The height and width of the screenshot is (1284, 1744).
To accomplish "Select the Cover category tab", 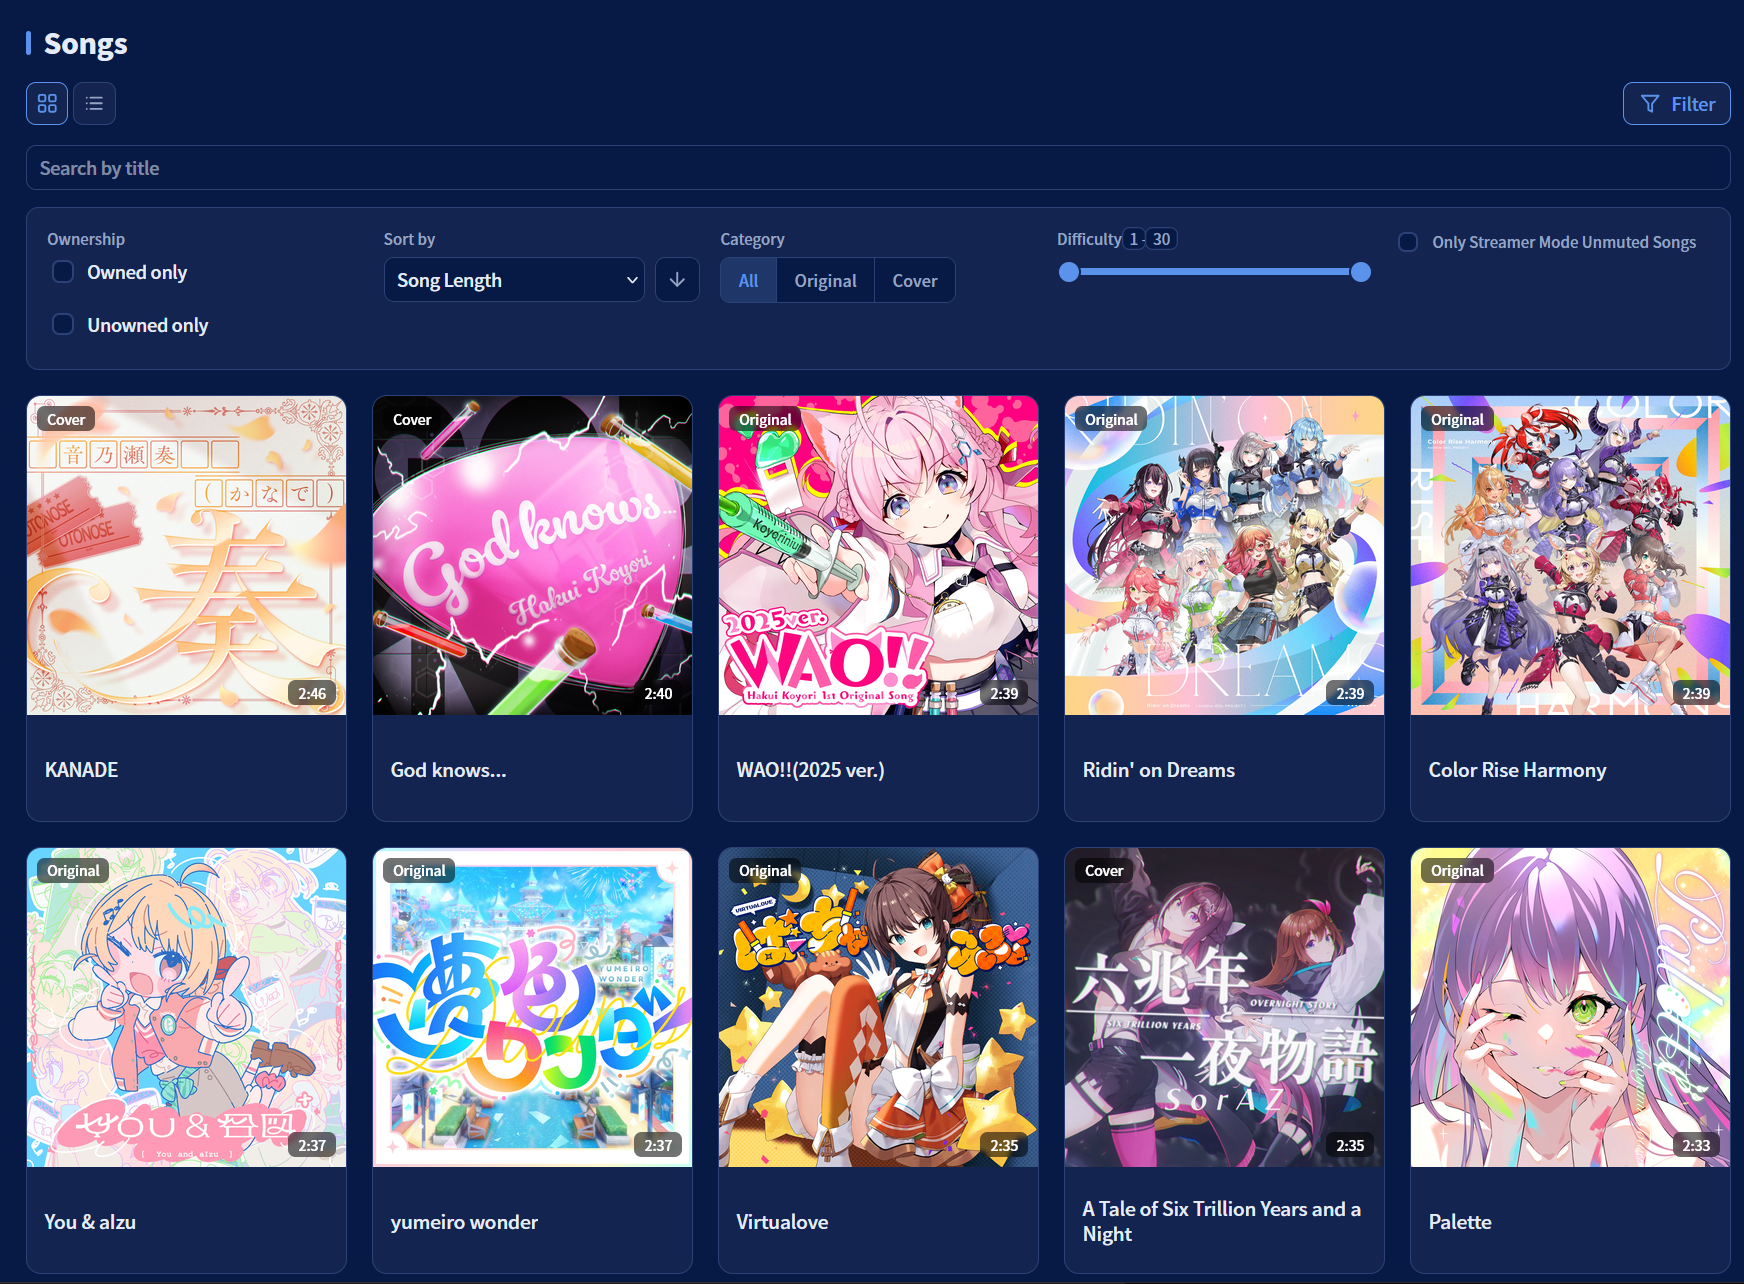I will tap(915, 281).
